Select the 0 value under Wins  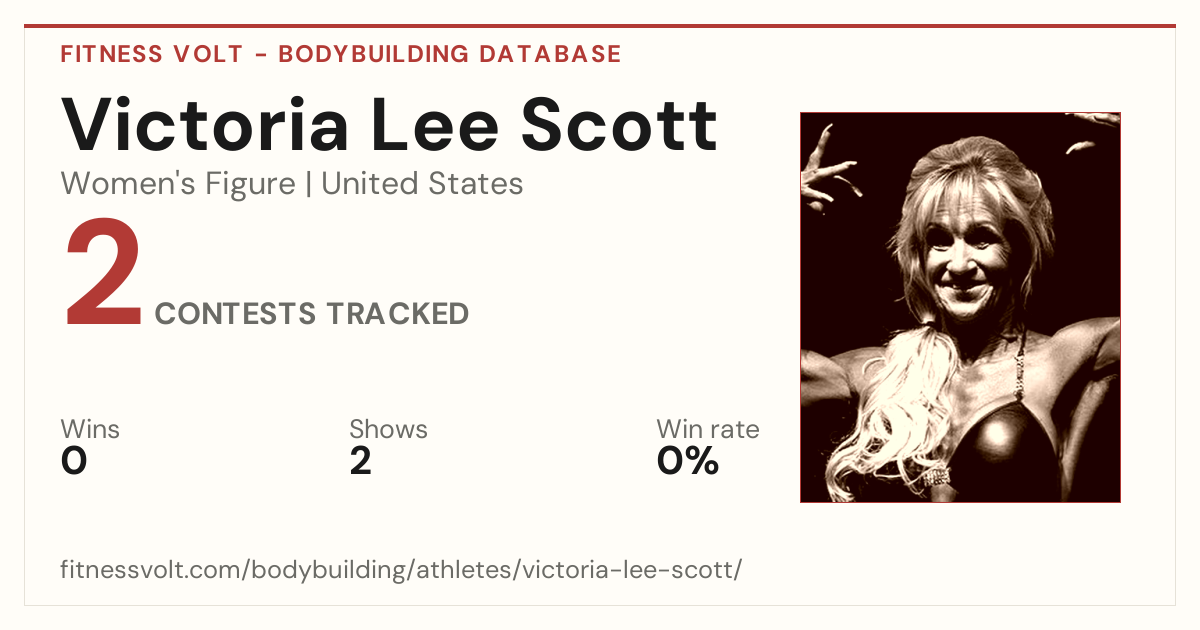pos(74,461)
